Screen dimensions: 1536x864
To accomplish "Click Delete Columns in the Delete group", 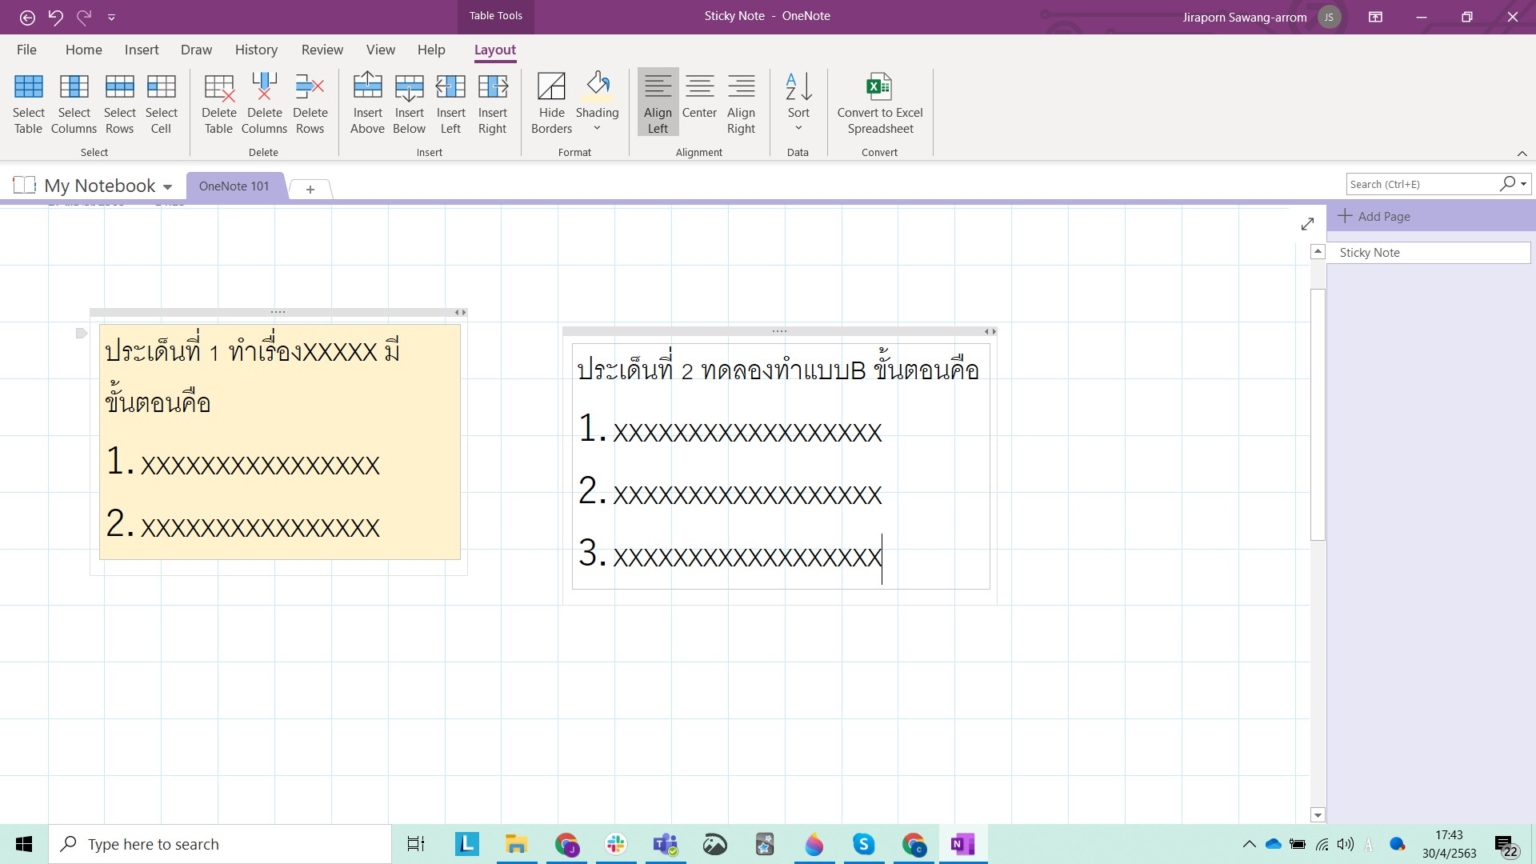I will (263, 102).
